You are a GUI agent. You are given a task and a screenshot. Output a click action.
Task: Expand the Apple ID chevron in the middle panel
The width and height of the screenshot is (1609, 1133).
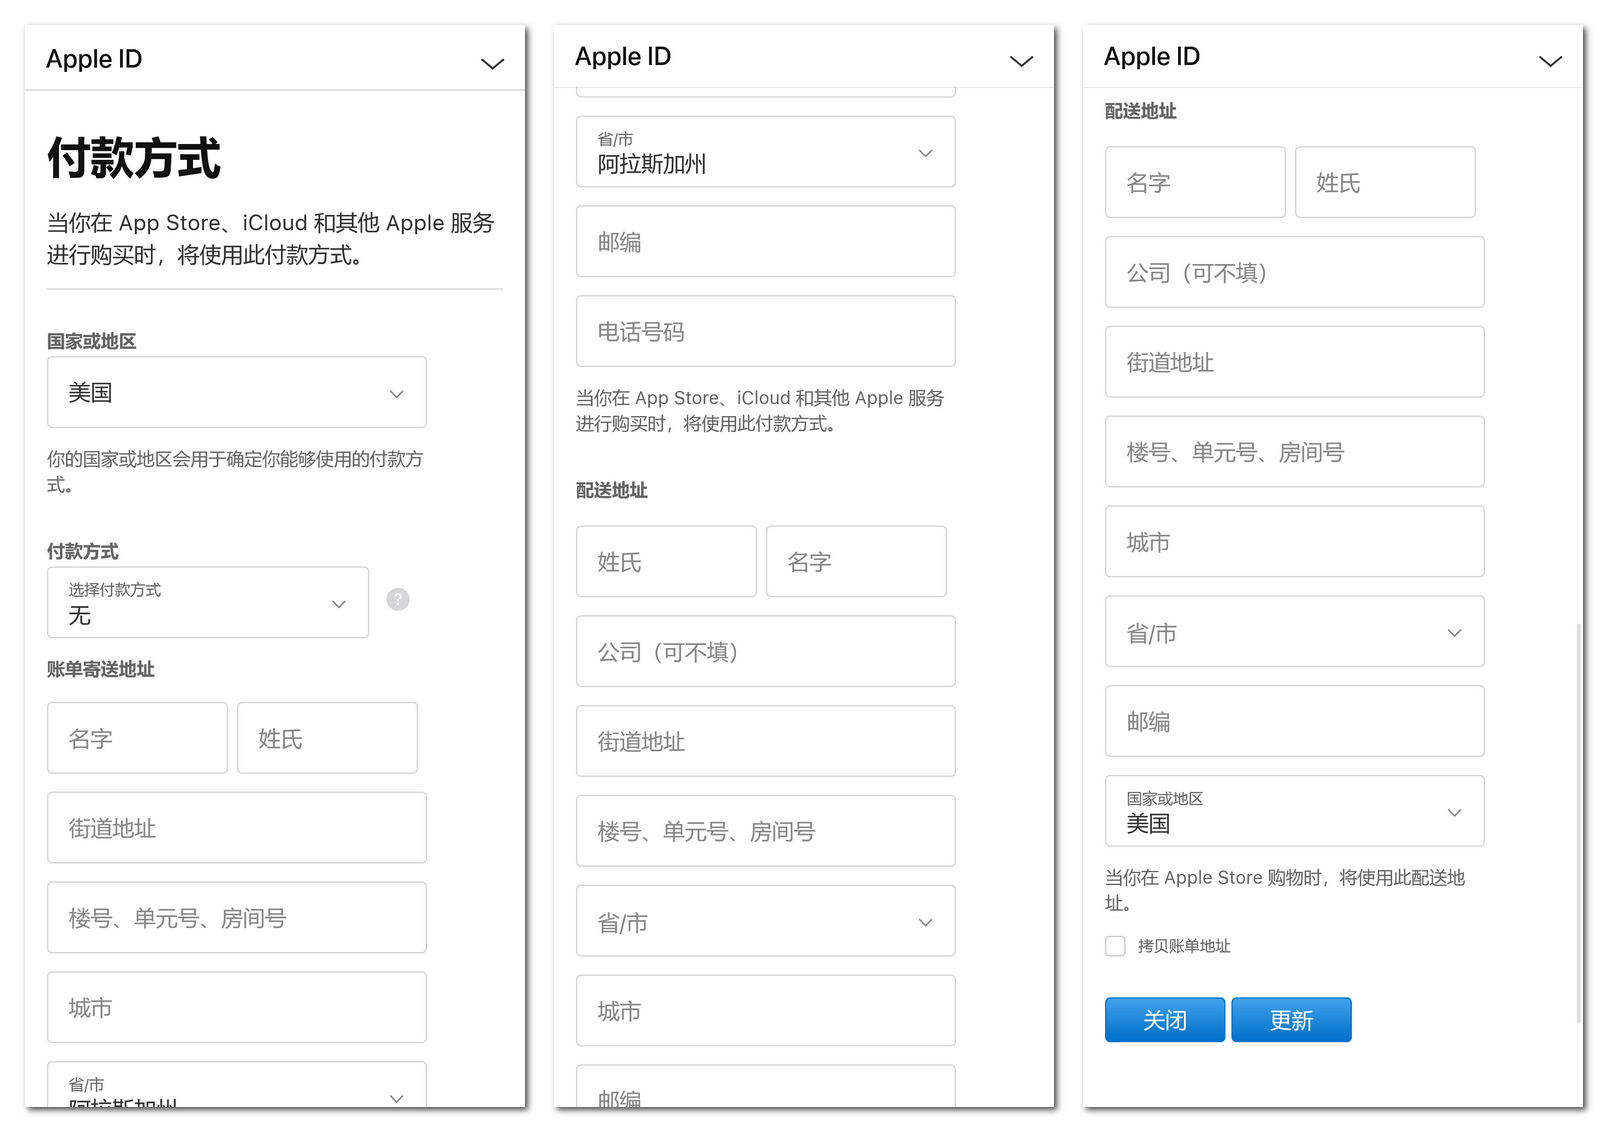[1021, 61]
